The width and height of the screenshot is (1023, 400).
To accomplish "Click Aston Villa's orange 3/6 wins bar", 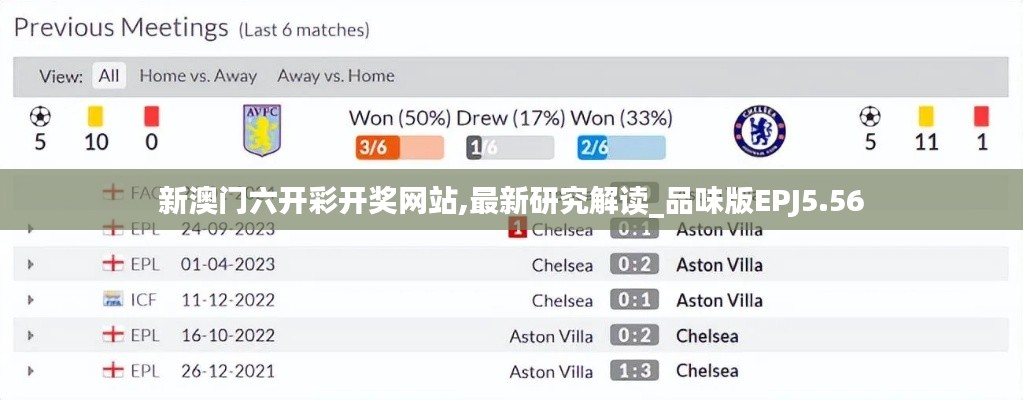I will coord(399,148).
